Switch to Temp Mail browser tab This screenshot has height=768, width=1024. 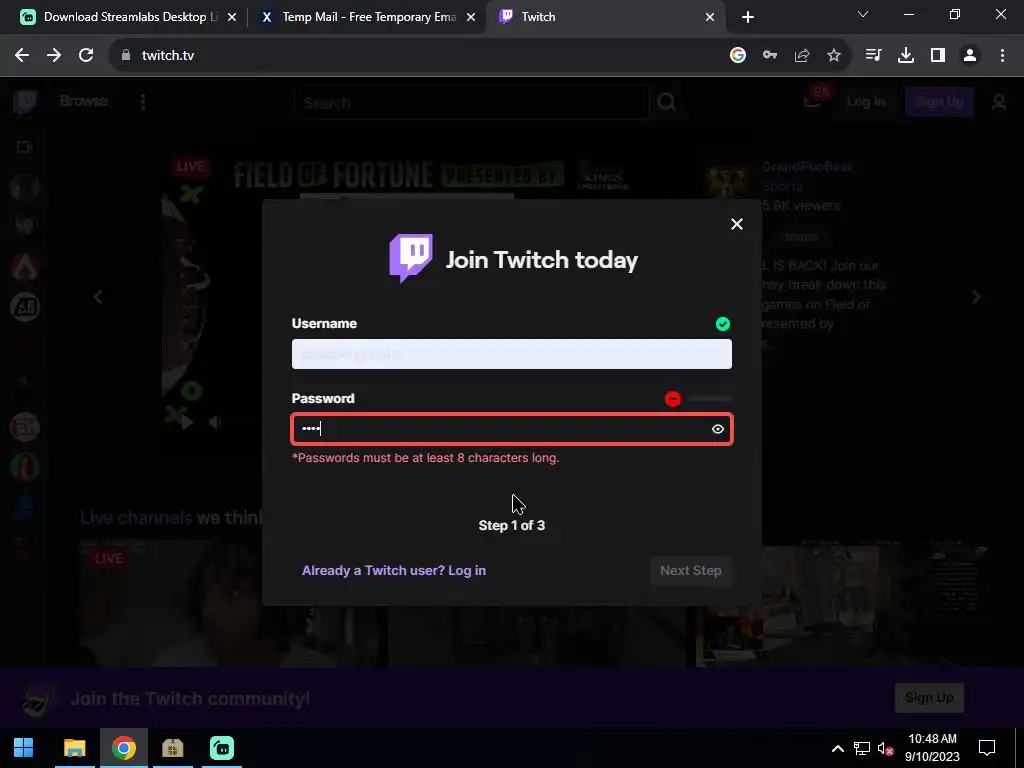[369, 17]
